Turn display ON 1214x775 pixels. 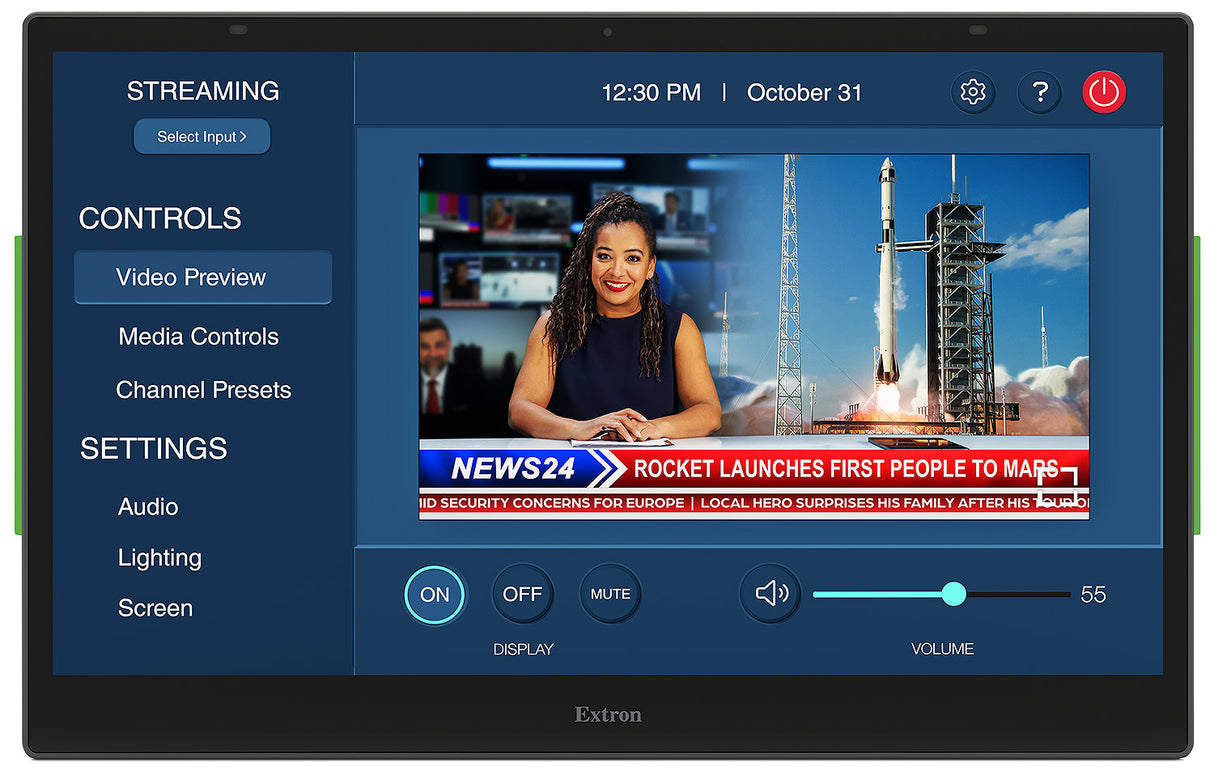tap(435, 594)
